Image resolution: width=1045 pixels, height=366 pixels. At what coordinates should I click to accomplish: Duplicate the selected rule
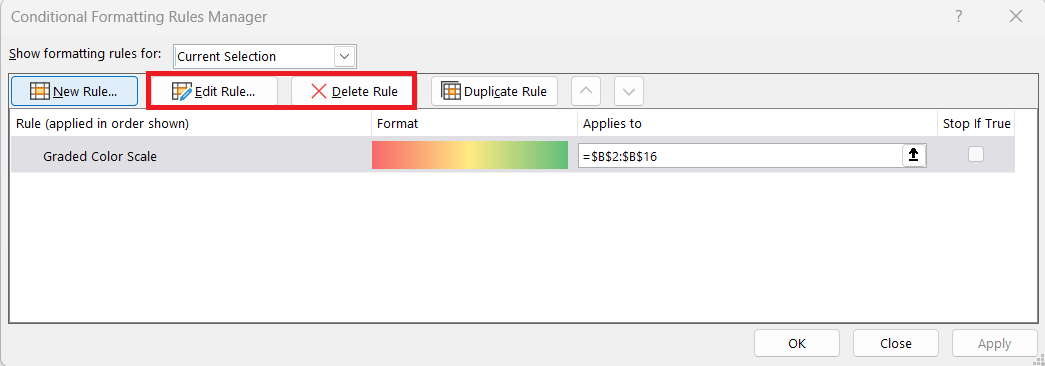point(494,91)
